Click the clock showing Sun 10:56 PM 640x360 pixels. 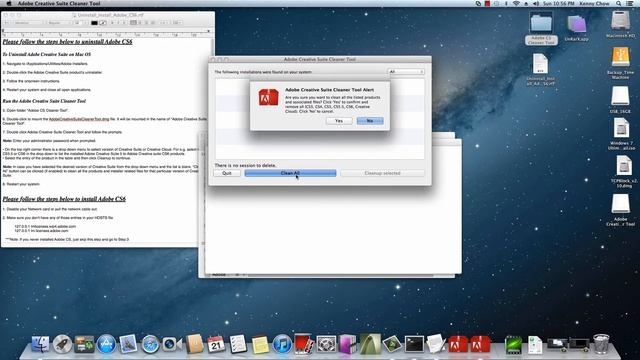pos(558,4)
